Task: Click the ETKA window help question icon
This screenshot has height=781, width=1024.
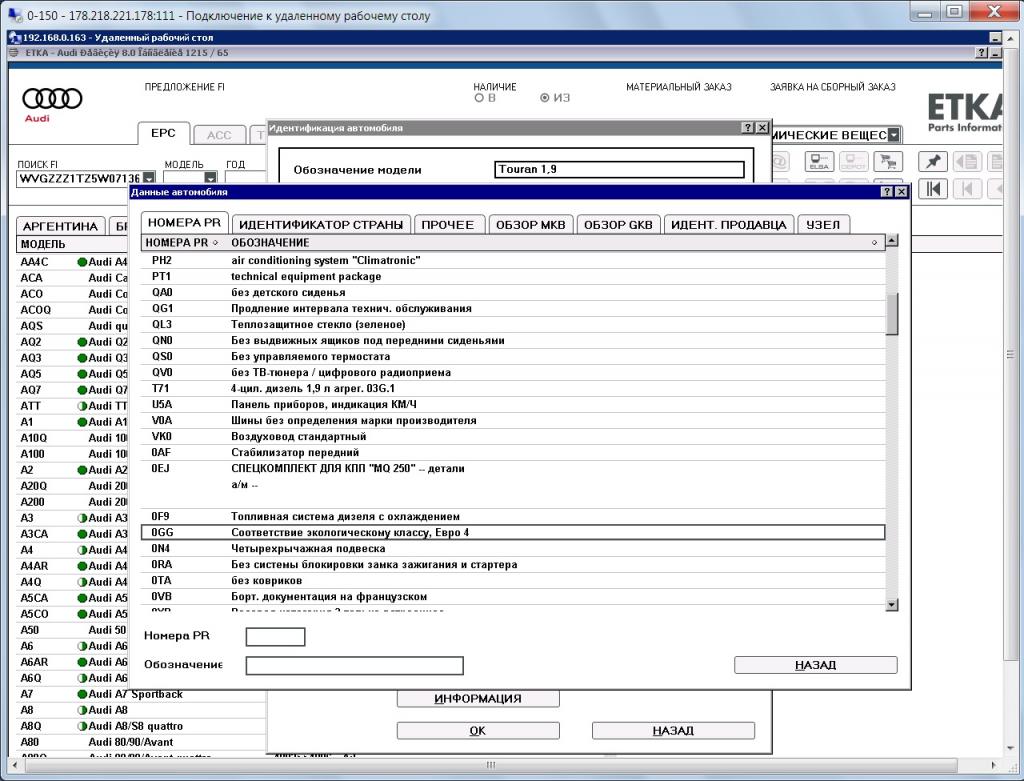Action: 982,53
